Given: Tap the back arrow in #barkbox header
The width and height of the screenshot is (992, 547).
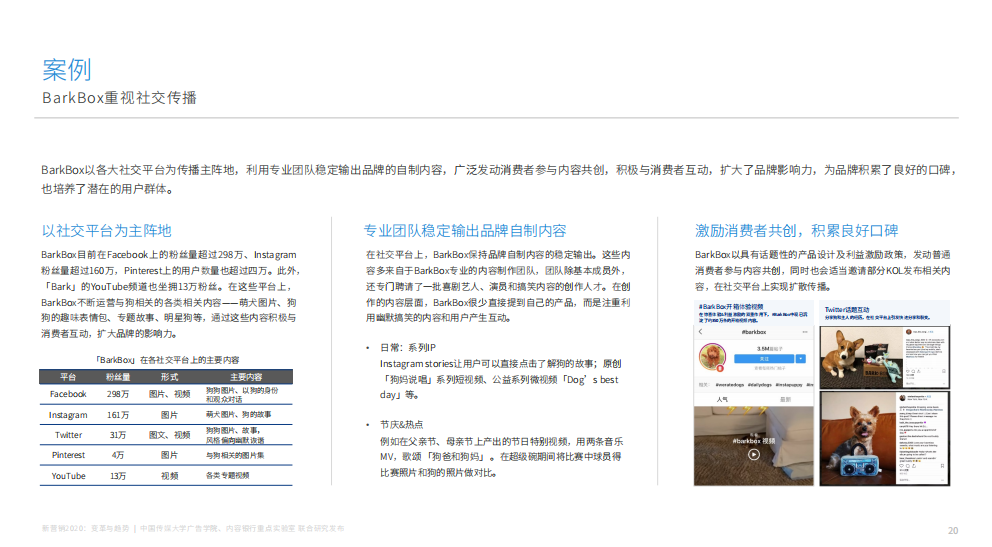Looking at the screenshot, I should [x=701, y=331].
